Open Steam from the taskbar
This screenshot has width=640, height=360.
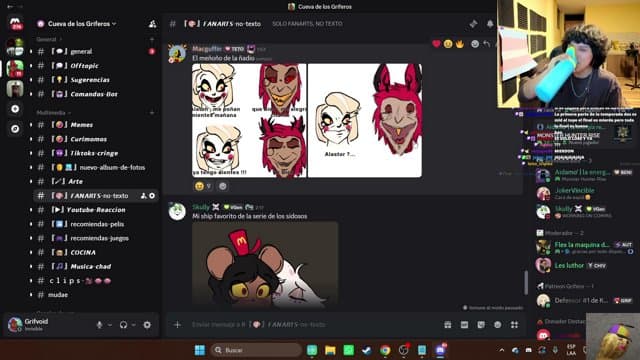[x=367, y=350]
